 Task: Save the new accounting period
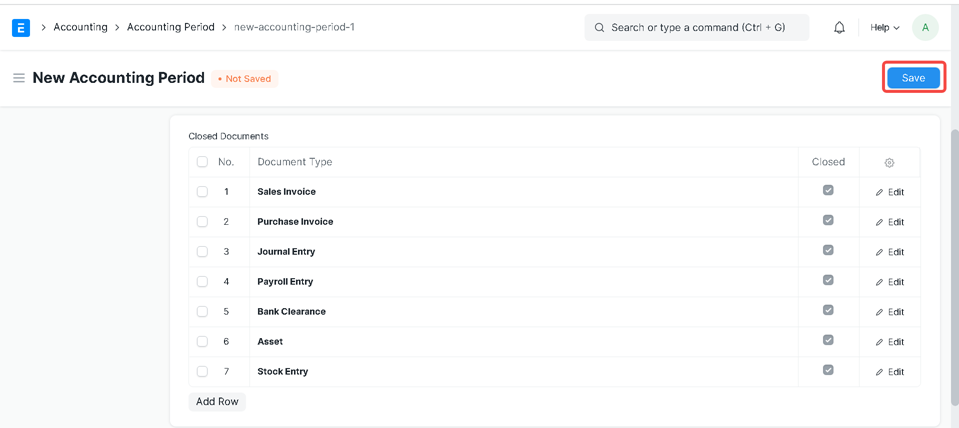912,78
